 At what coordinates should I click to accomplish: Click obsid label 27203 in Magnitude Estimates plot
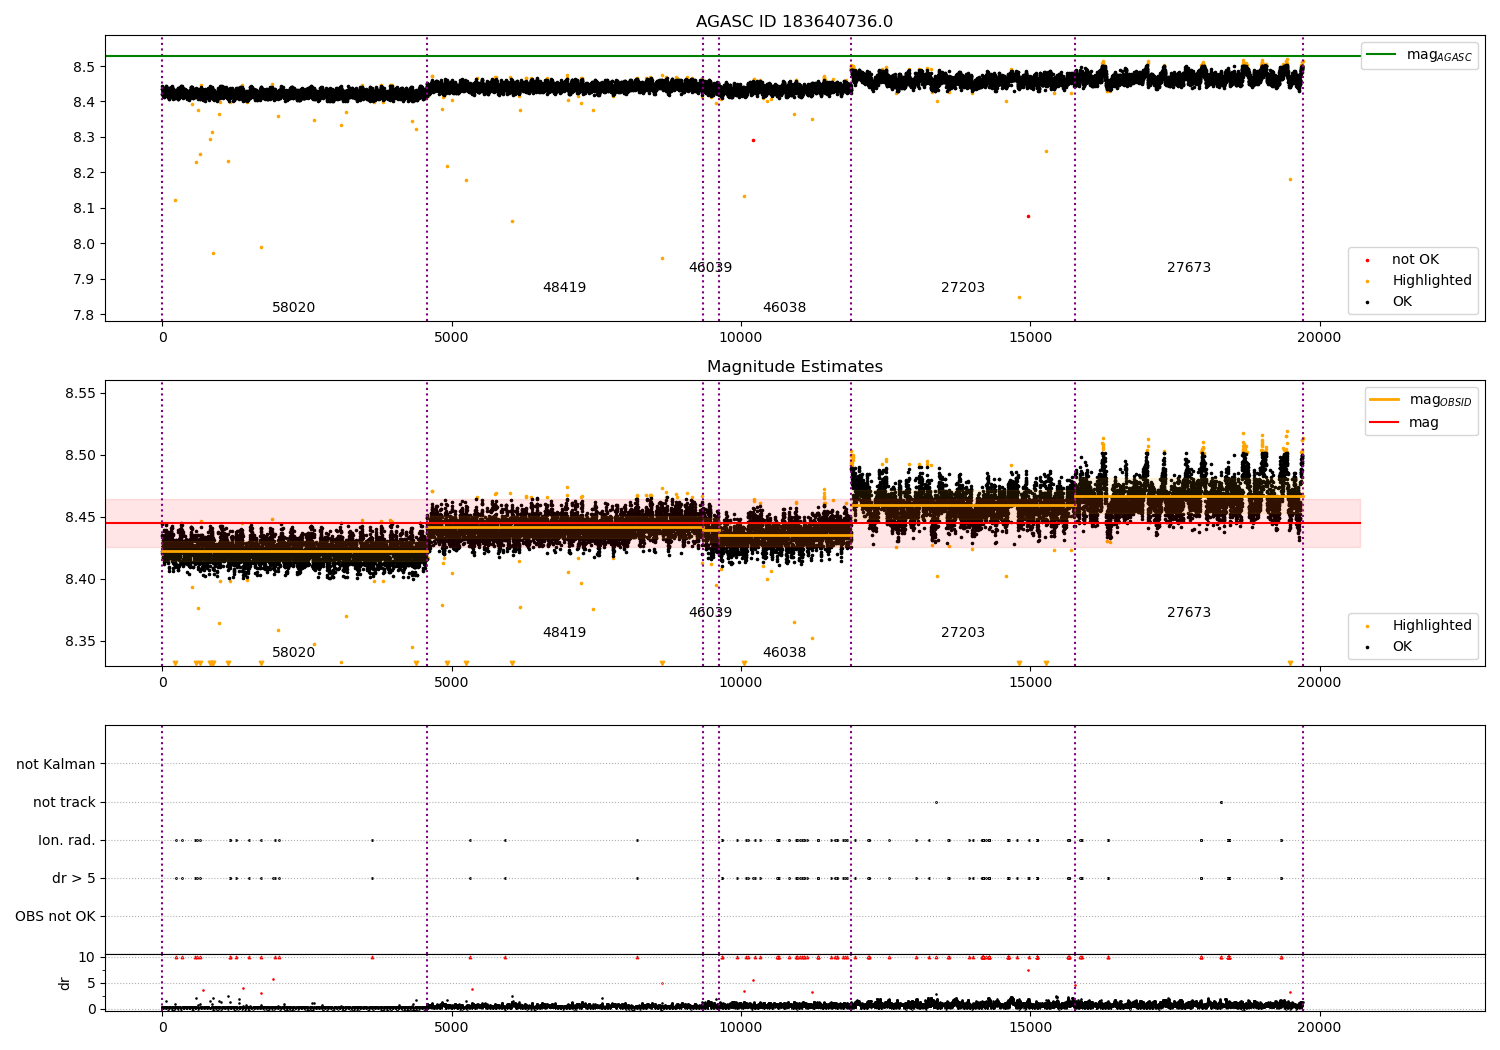pyautogui.click(x=963, y=633)
